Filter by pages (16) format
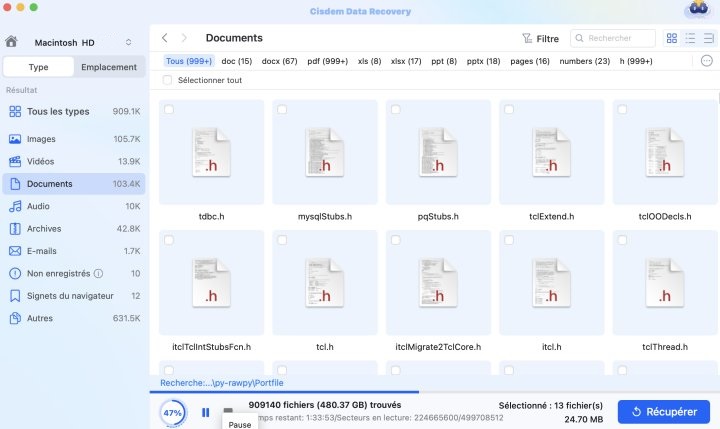The image size is (720, 429). click(x=530, y=61)
